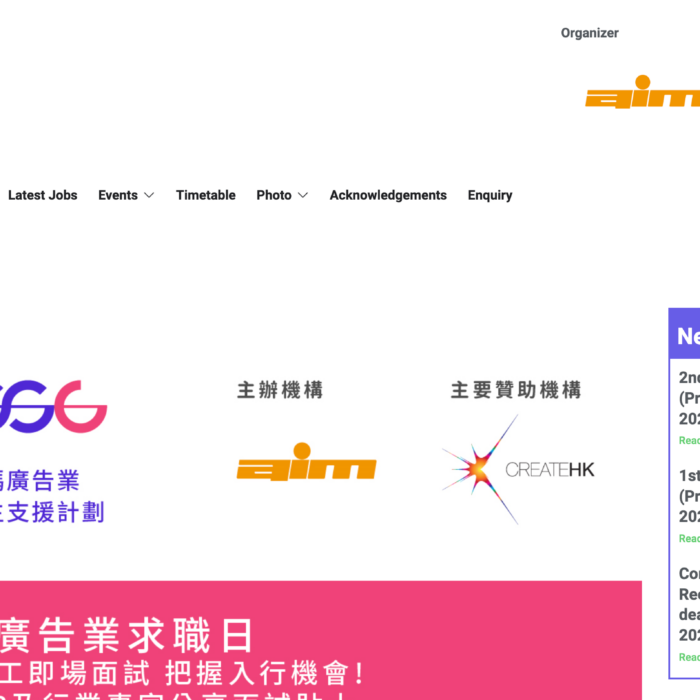Click the 主辦機構 heading text

tap(280, 390)
